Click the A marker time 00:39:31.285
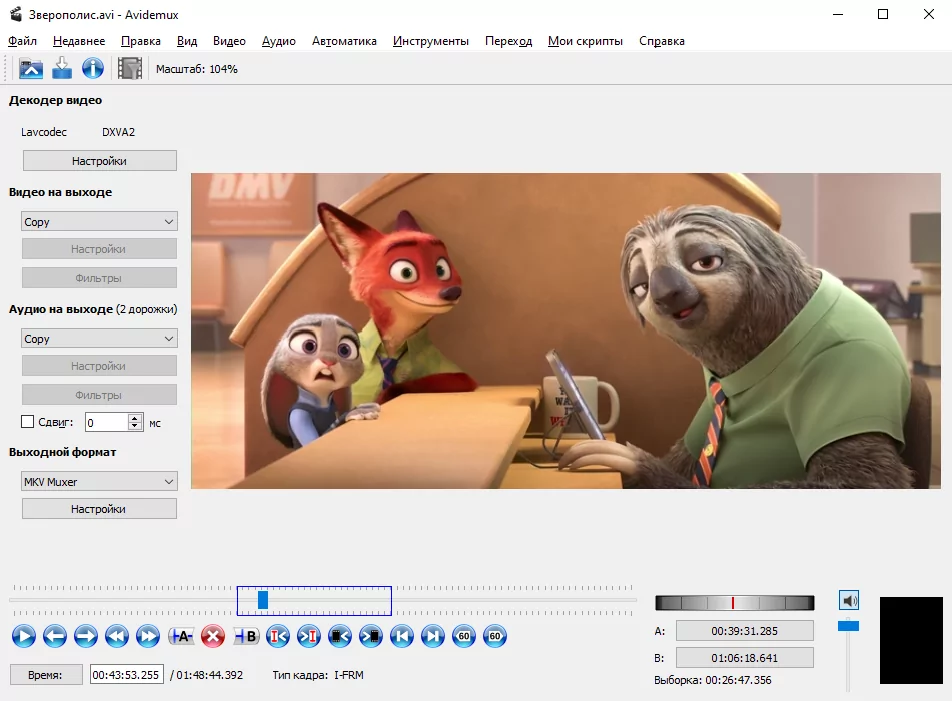Image resolution: width=952 pixels, height=701 pixels. click(x=744, y=631)
